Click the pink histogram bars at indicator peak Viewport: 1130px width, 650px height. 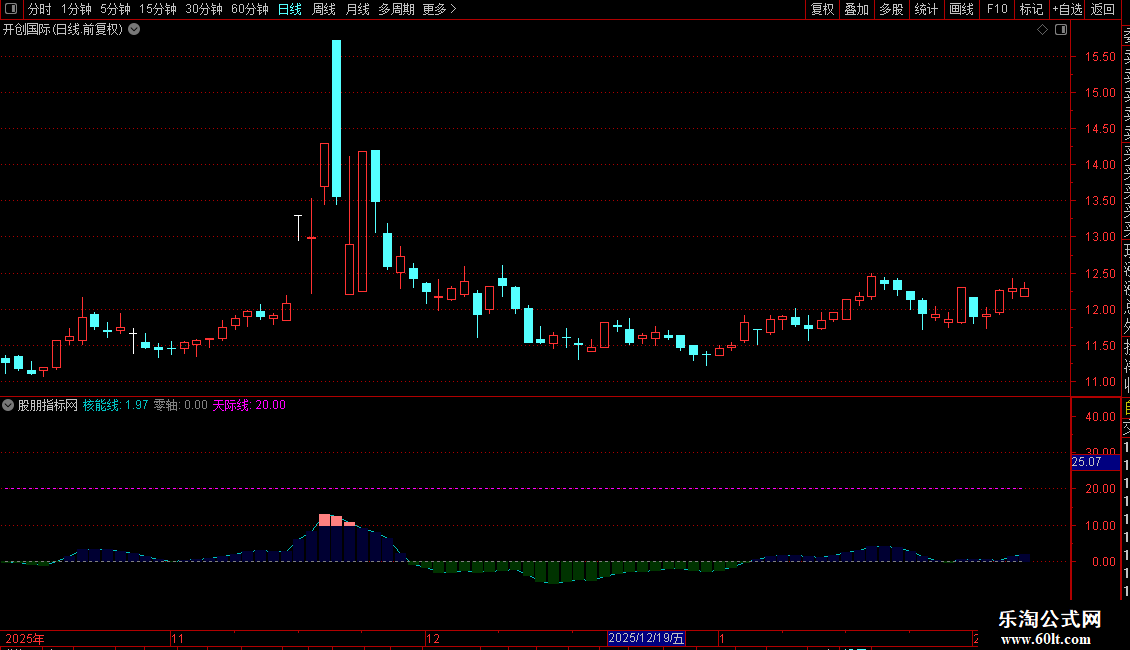(x=337, y=520)
